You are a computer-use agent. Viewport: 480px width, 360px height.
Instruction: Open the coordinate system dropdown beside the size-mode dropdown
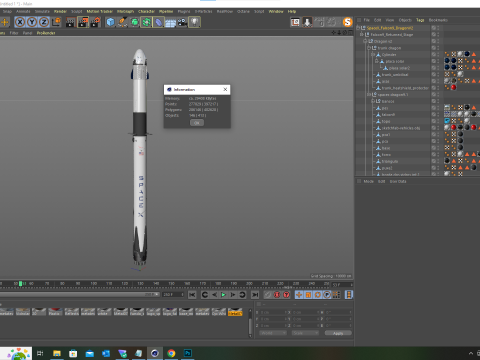[273, 333]
